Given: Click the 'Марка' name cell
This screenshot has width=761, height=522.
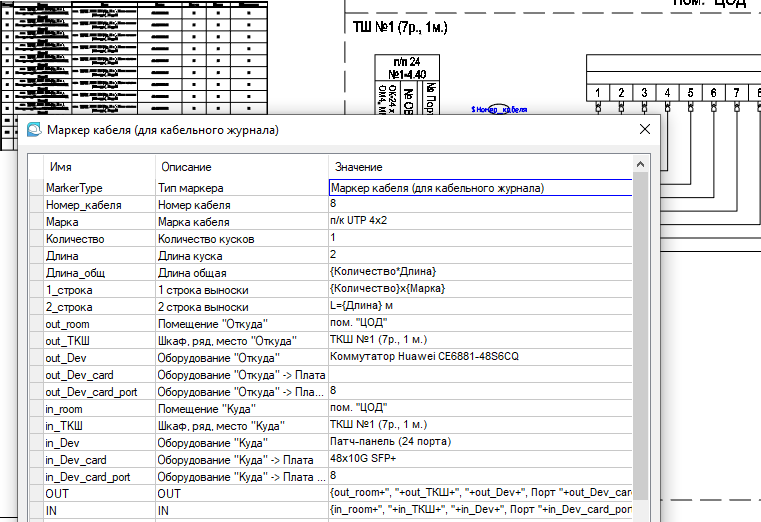Looking at the screenshot, I should coord(99,222).
